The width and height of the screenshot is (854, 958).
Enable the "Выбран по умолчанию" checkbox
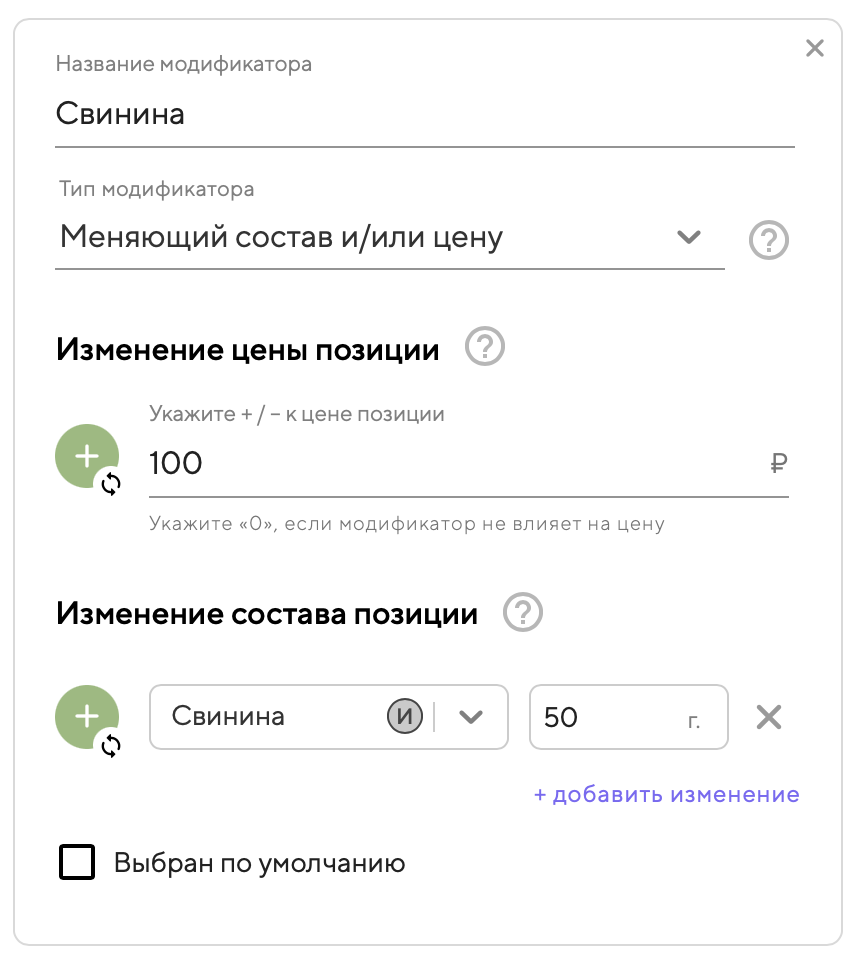[x=77, y=862]
